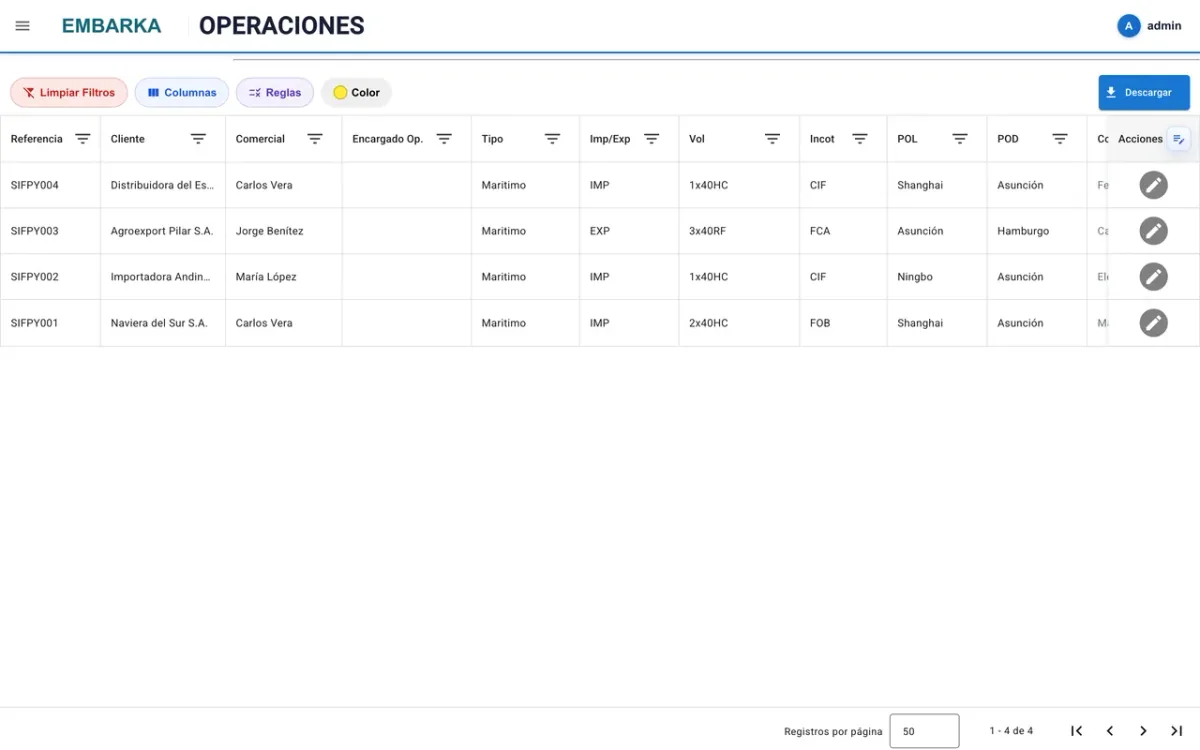1200x750 pixels.
Task: Sort by POD column header
Action: pos(1008,139)
